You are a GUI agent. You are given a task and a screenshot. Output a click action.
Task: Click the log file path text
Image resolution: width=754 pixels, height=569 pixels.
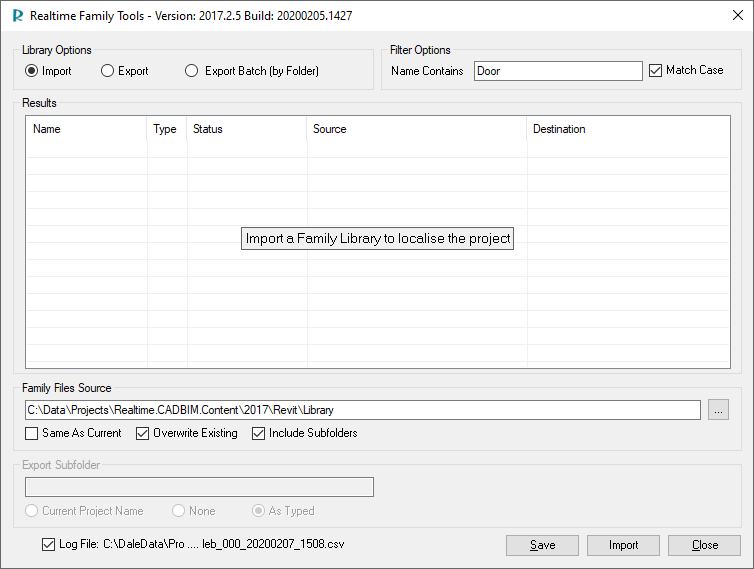(x=224, y=544)
